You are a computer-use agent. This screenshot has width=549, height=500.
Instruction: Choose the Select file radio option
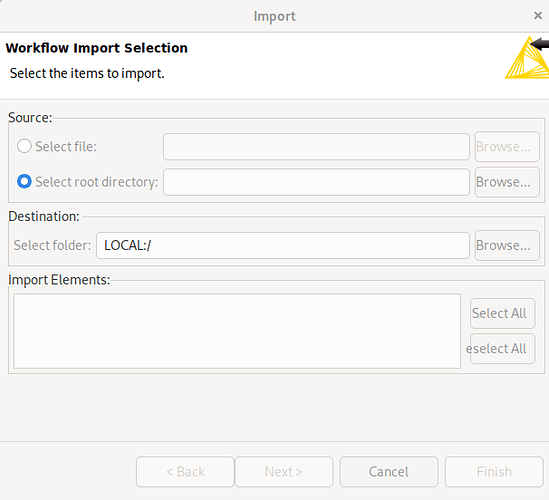[x=25, y=146]
